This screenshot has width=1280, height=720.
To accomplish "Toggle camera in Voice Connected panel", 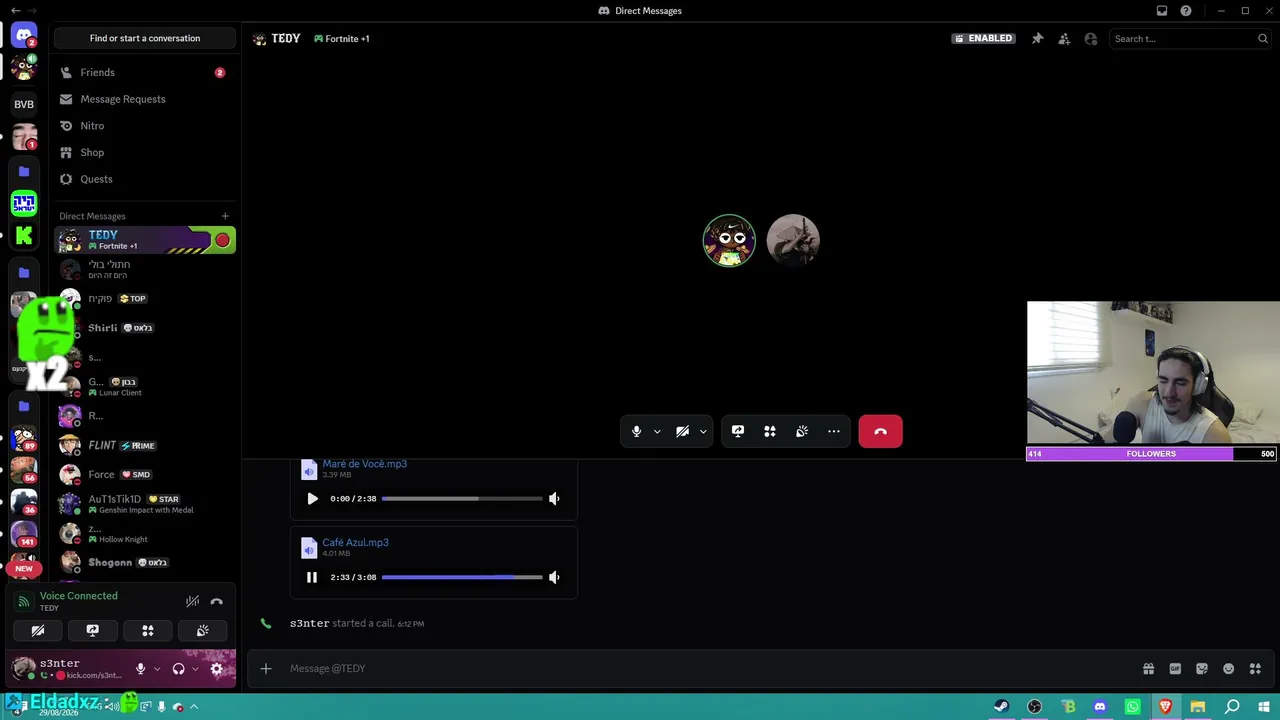I will [x=38, y=631].
